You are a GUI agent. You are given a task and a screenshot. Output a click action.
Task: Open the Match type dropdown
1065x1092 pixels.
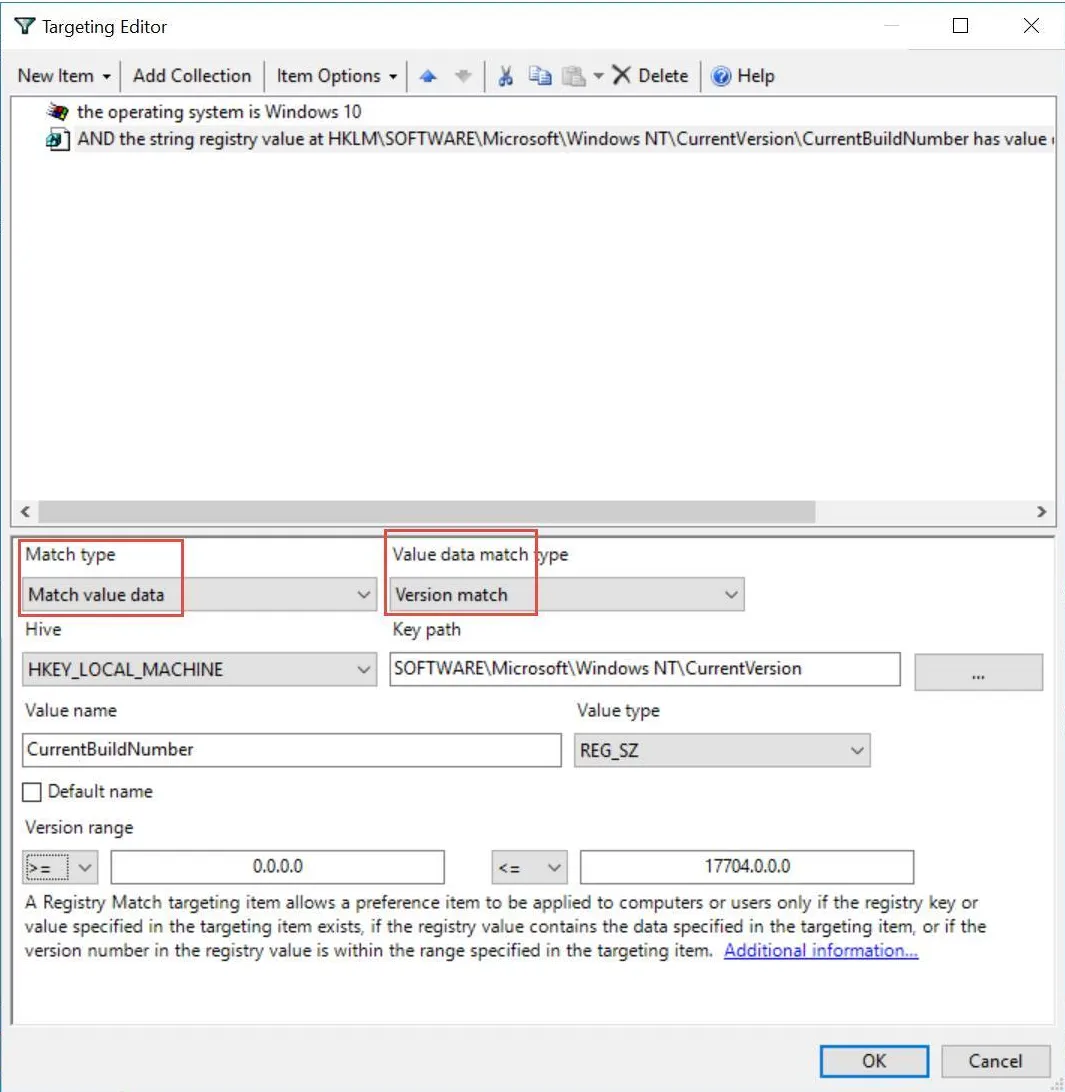point(200,595)
